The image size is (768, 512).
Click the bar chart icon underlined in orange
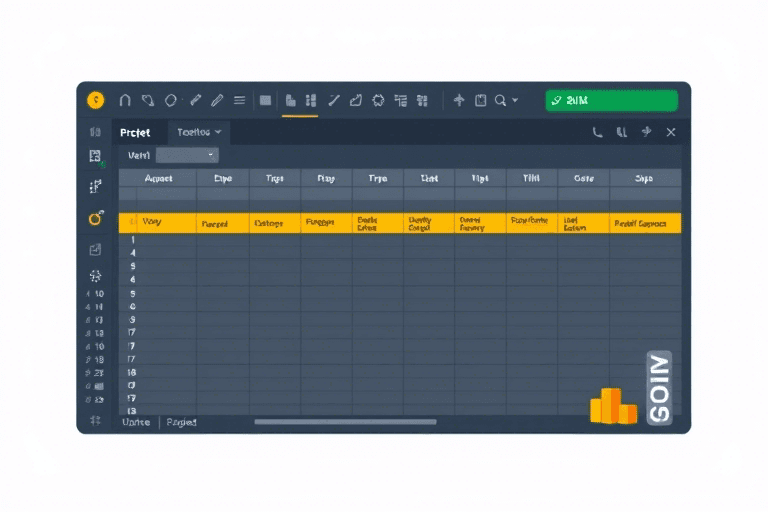(291, 100)
